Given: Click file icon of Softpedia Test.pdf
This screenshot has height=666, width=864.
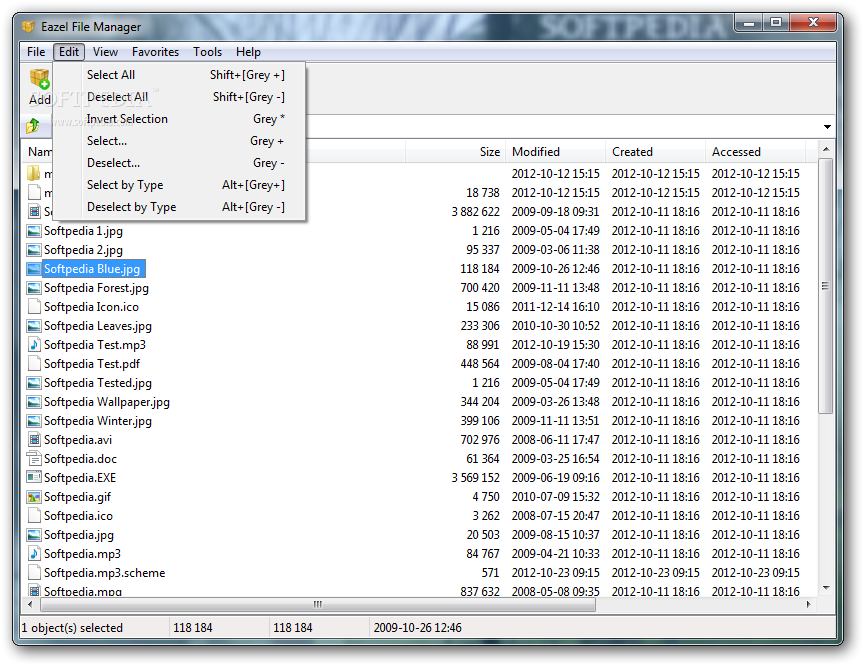Looking at the screenshot, I should coord(34,364).
